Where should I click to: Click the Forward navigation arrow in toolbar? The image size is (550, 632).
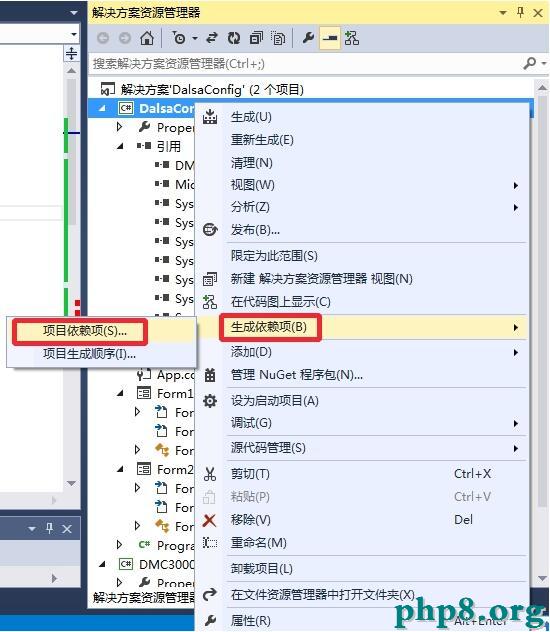125,38
